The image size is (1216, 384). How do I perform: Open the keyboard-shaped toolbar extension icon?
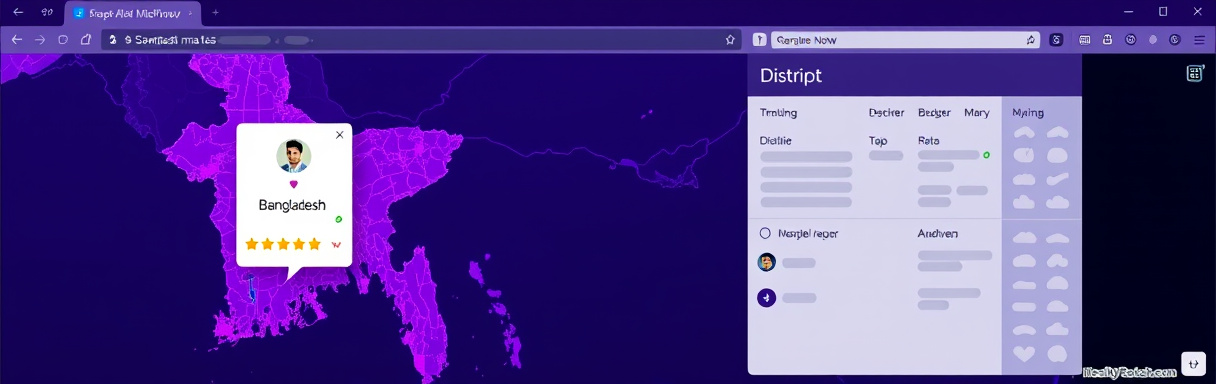point(1085,40)
